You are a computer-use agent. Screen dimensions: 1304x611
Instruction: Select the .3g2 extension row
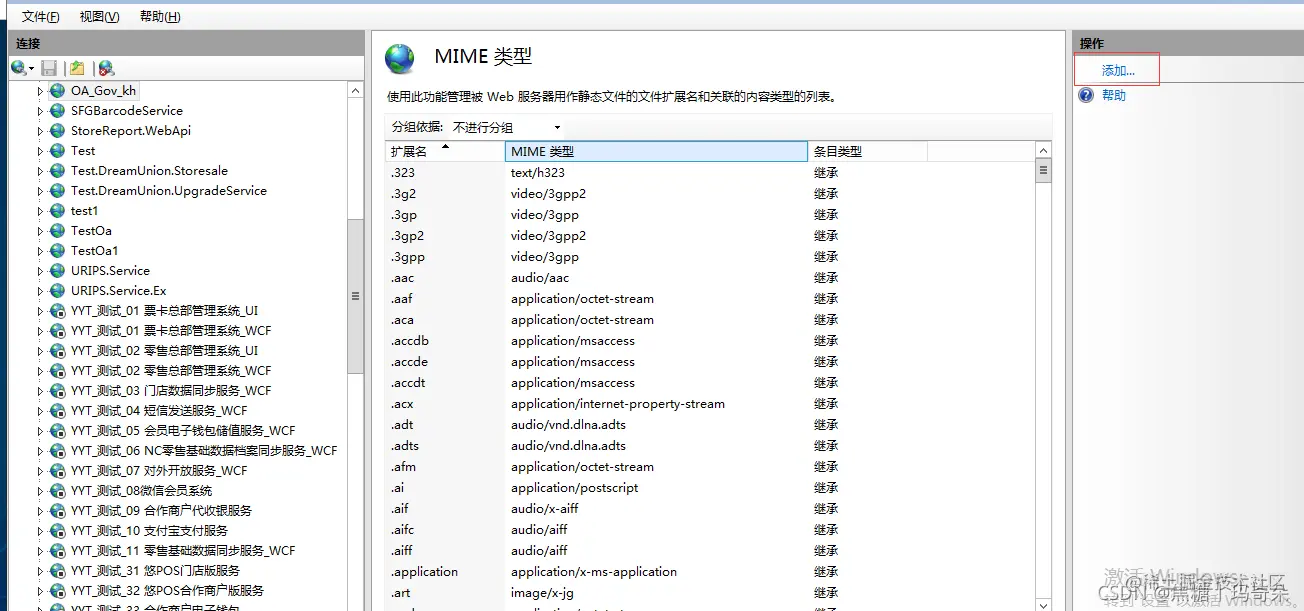tap(711, 193)
